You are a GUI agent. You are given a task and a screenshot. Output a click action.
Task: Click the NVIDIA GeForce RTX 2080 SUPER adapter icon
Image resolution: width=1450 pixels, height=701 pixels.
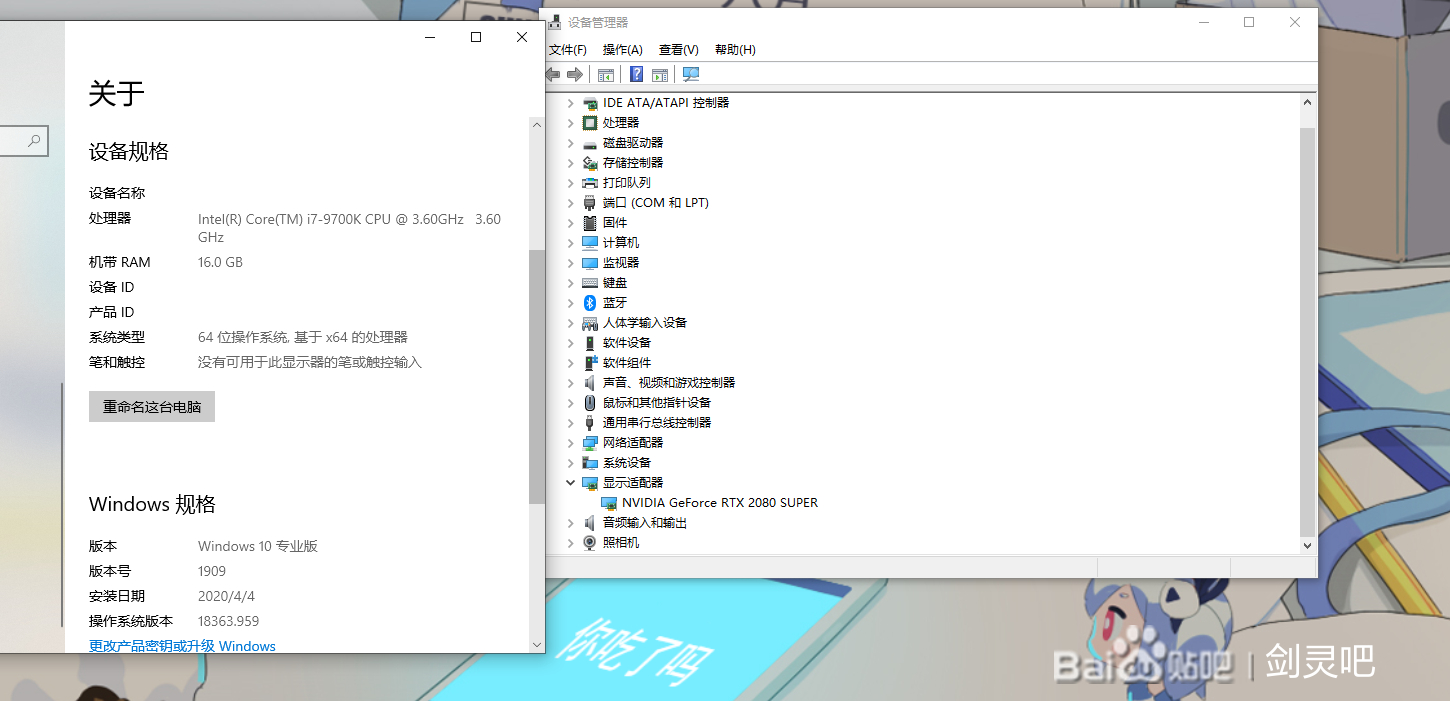point(609,503)
